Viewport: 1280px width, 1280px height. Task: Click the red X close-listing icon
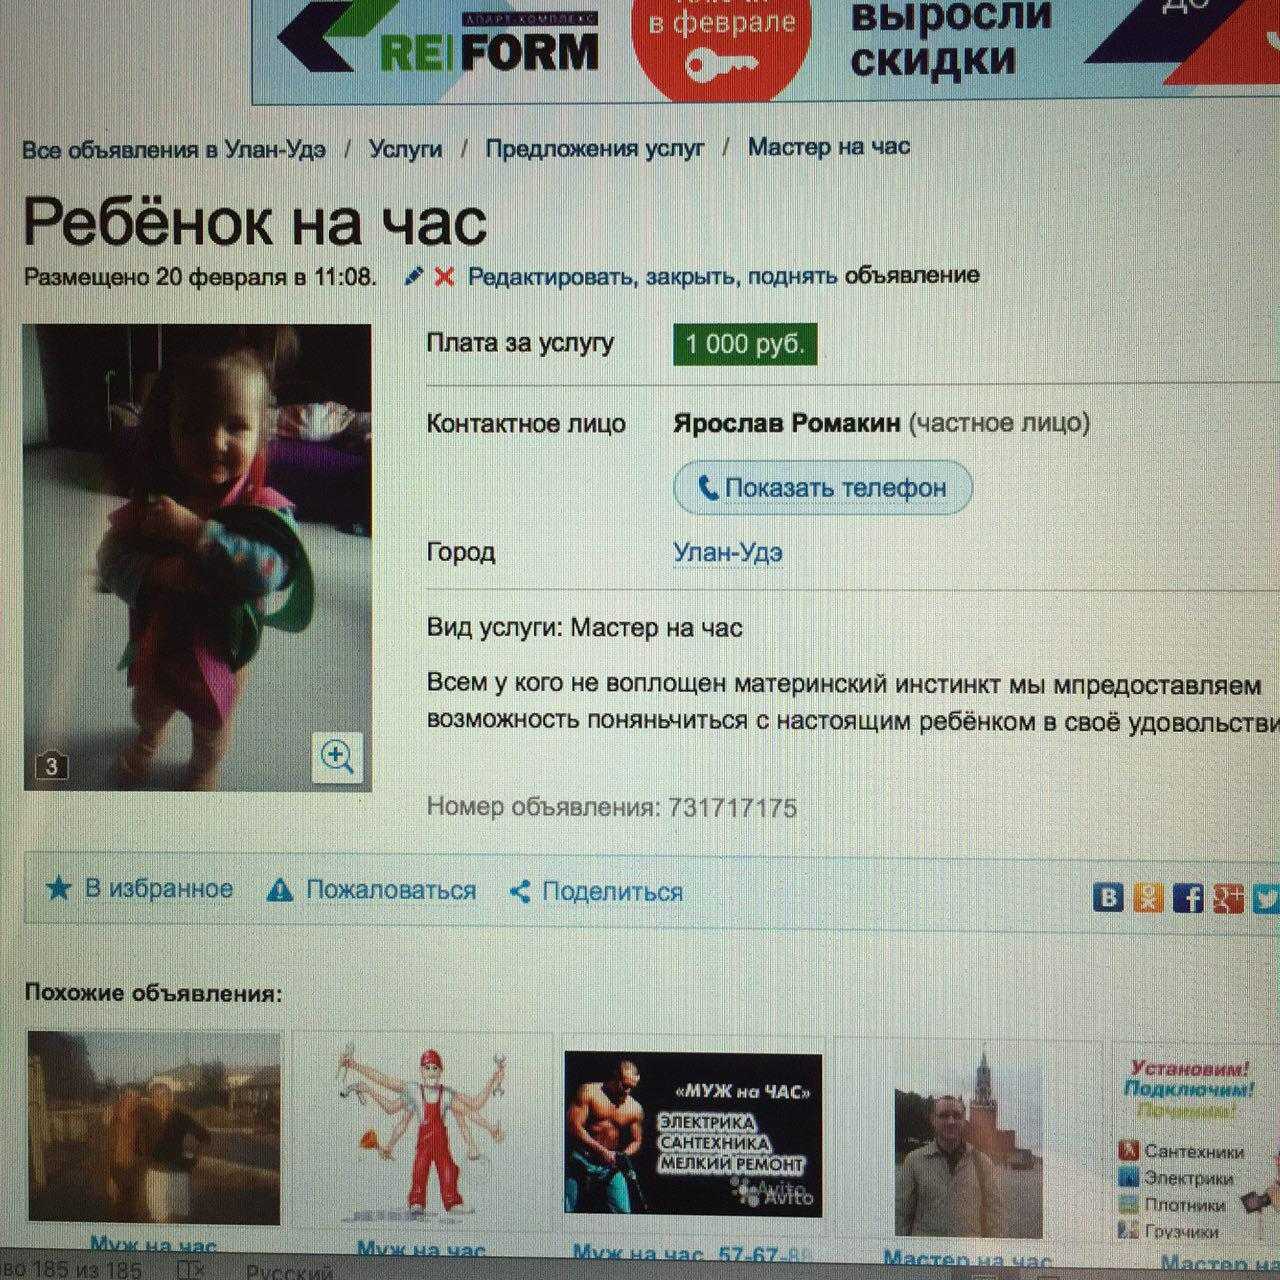444,277
